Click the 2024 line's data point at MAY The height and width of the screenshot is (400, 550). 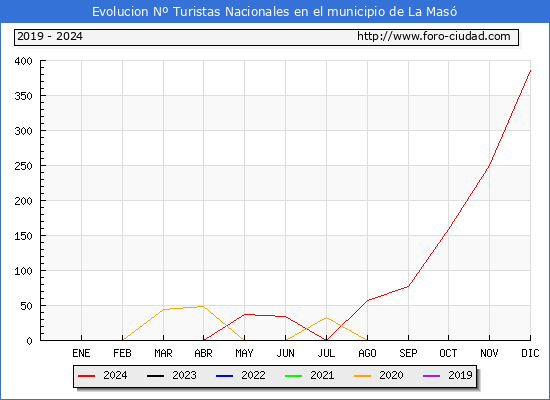point(244,314)
